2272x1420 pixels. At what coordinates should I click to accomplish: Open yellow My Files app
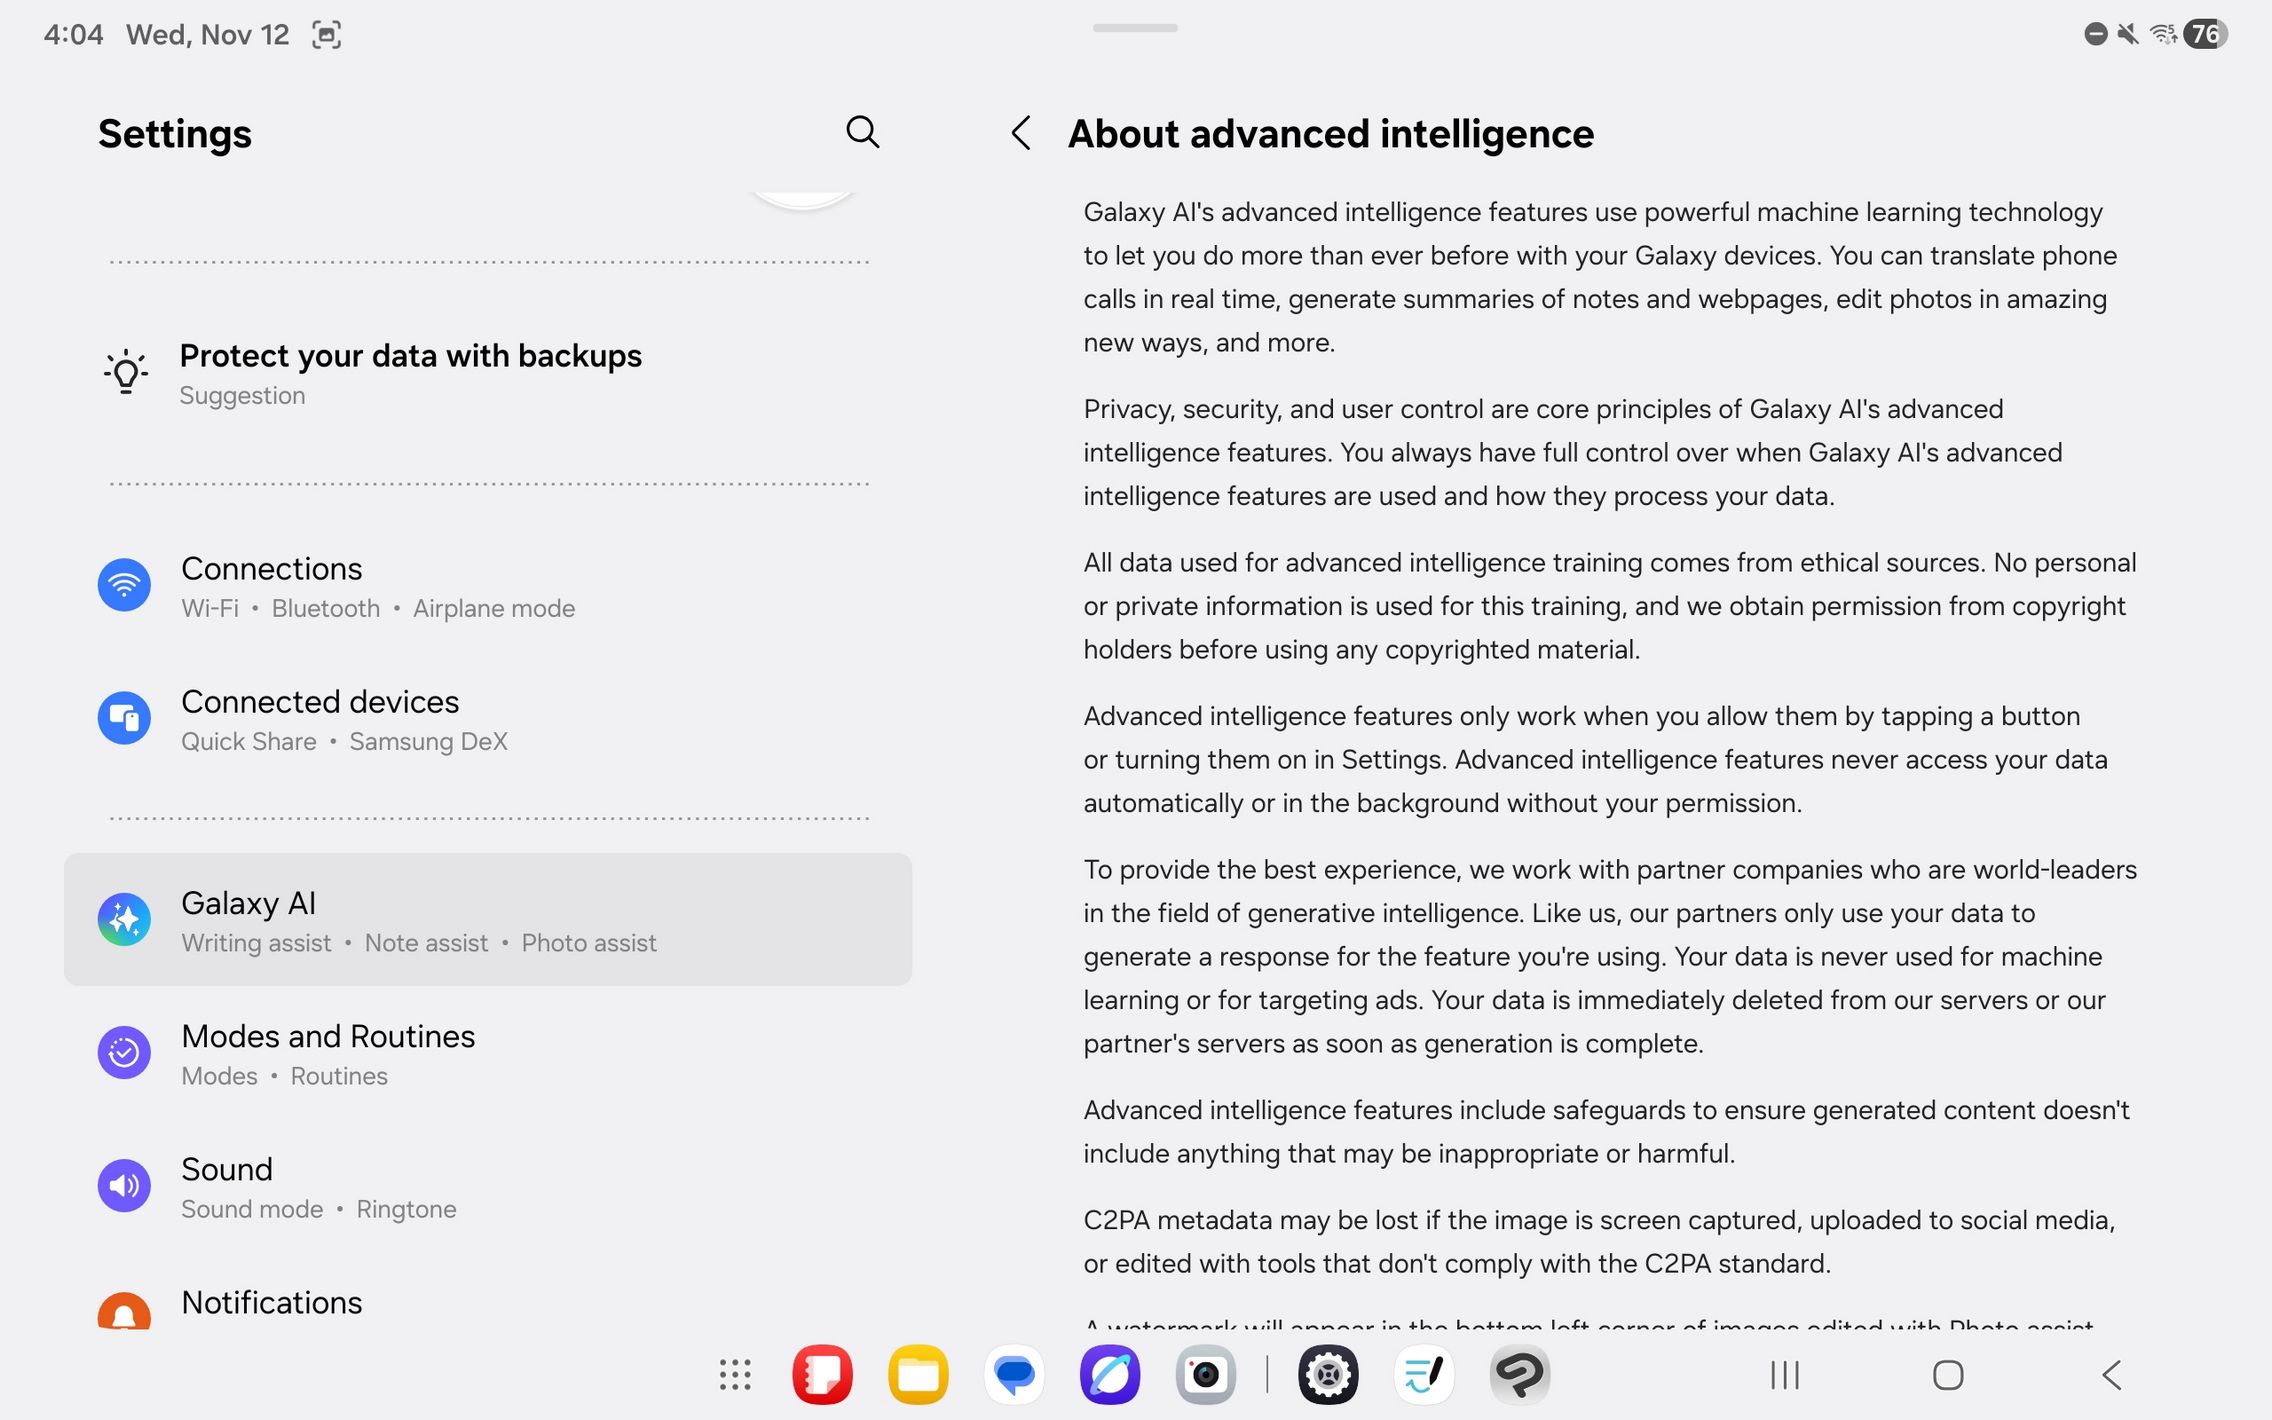pos(918,1375)
